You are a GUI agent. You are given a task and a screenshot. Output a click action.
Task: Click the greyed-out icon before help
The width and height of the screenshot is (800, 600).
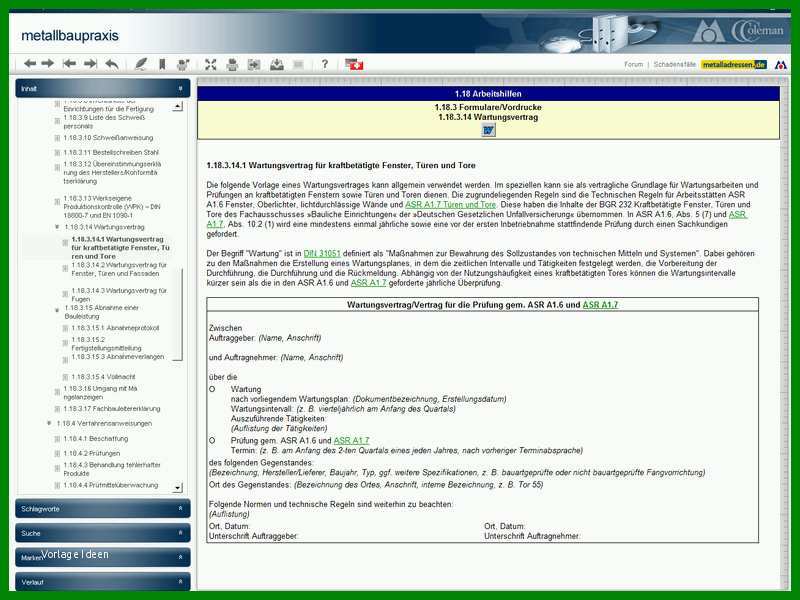[x=298, y=64]
